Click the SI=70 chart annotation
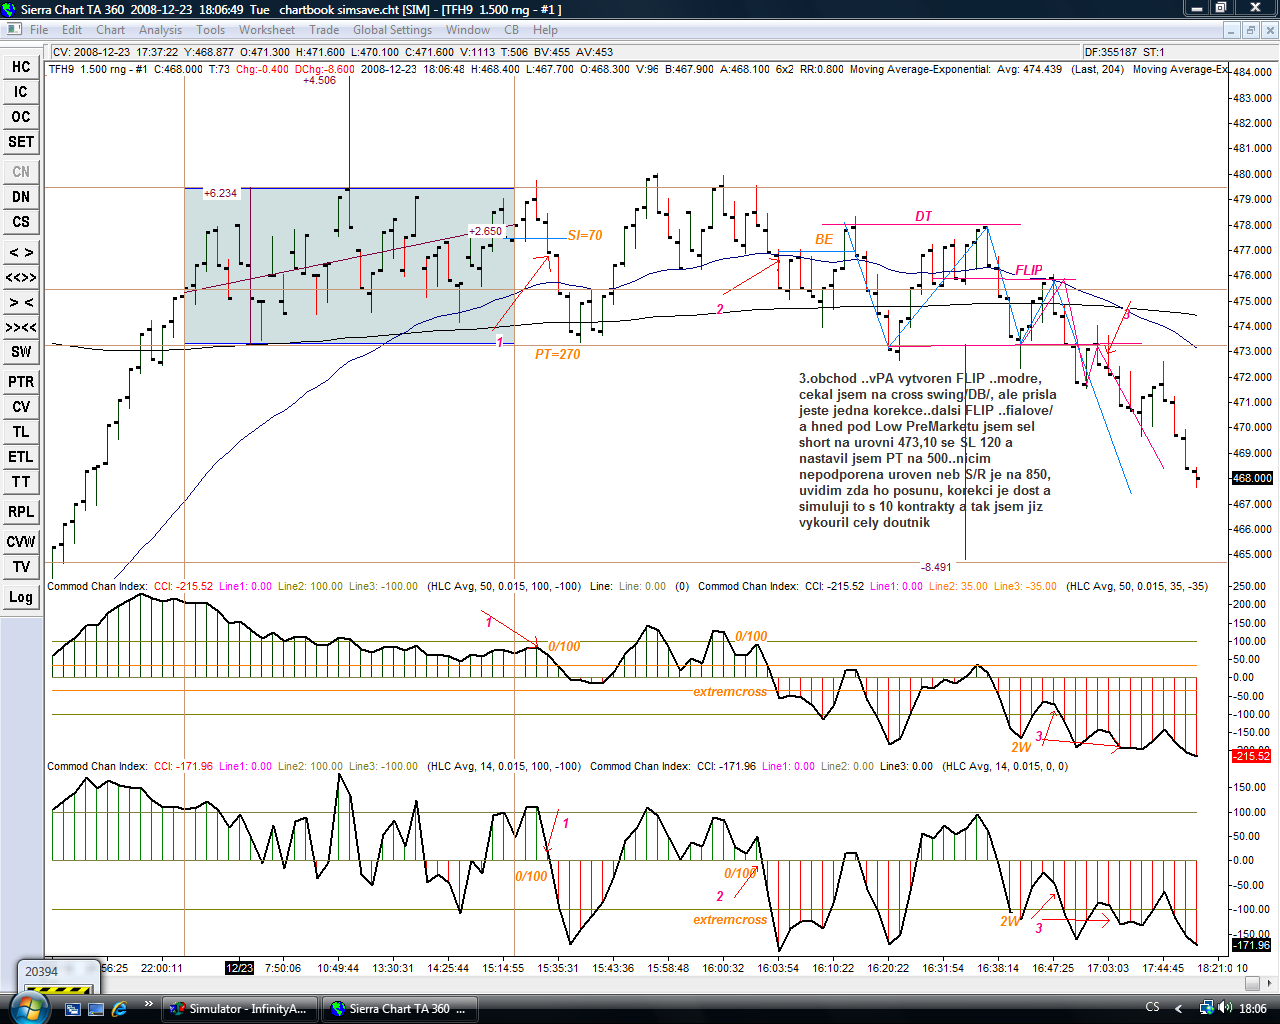This screenshot has width=1280, height=1024. point(585,235)
